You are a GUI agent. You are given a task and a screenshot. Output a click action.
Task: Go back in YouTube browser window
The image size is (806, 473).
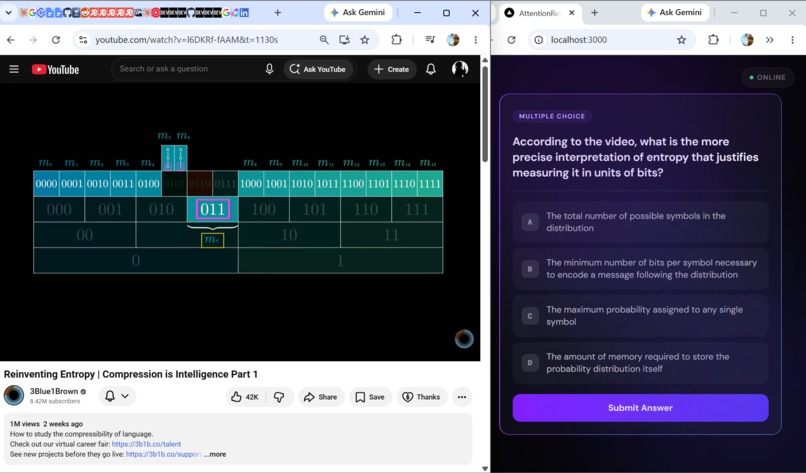point(11,40)
